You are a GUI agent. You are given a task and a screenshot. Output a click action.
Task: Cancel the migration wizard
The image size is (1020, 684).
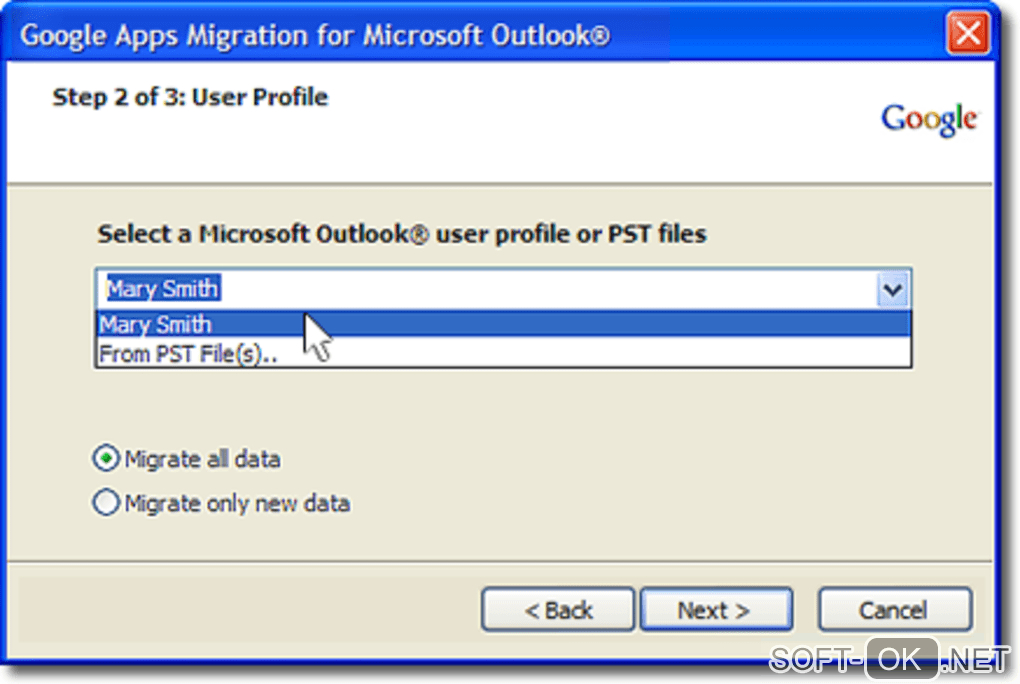click(x=894, y=610)
